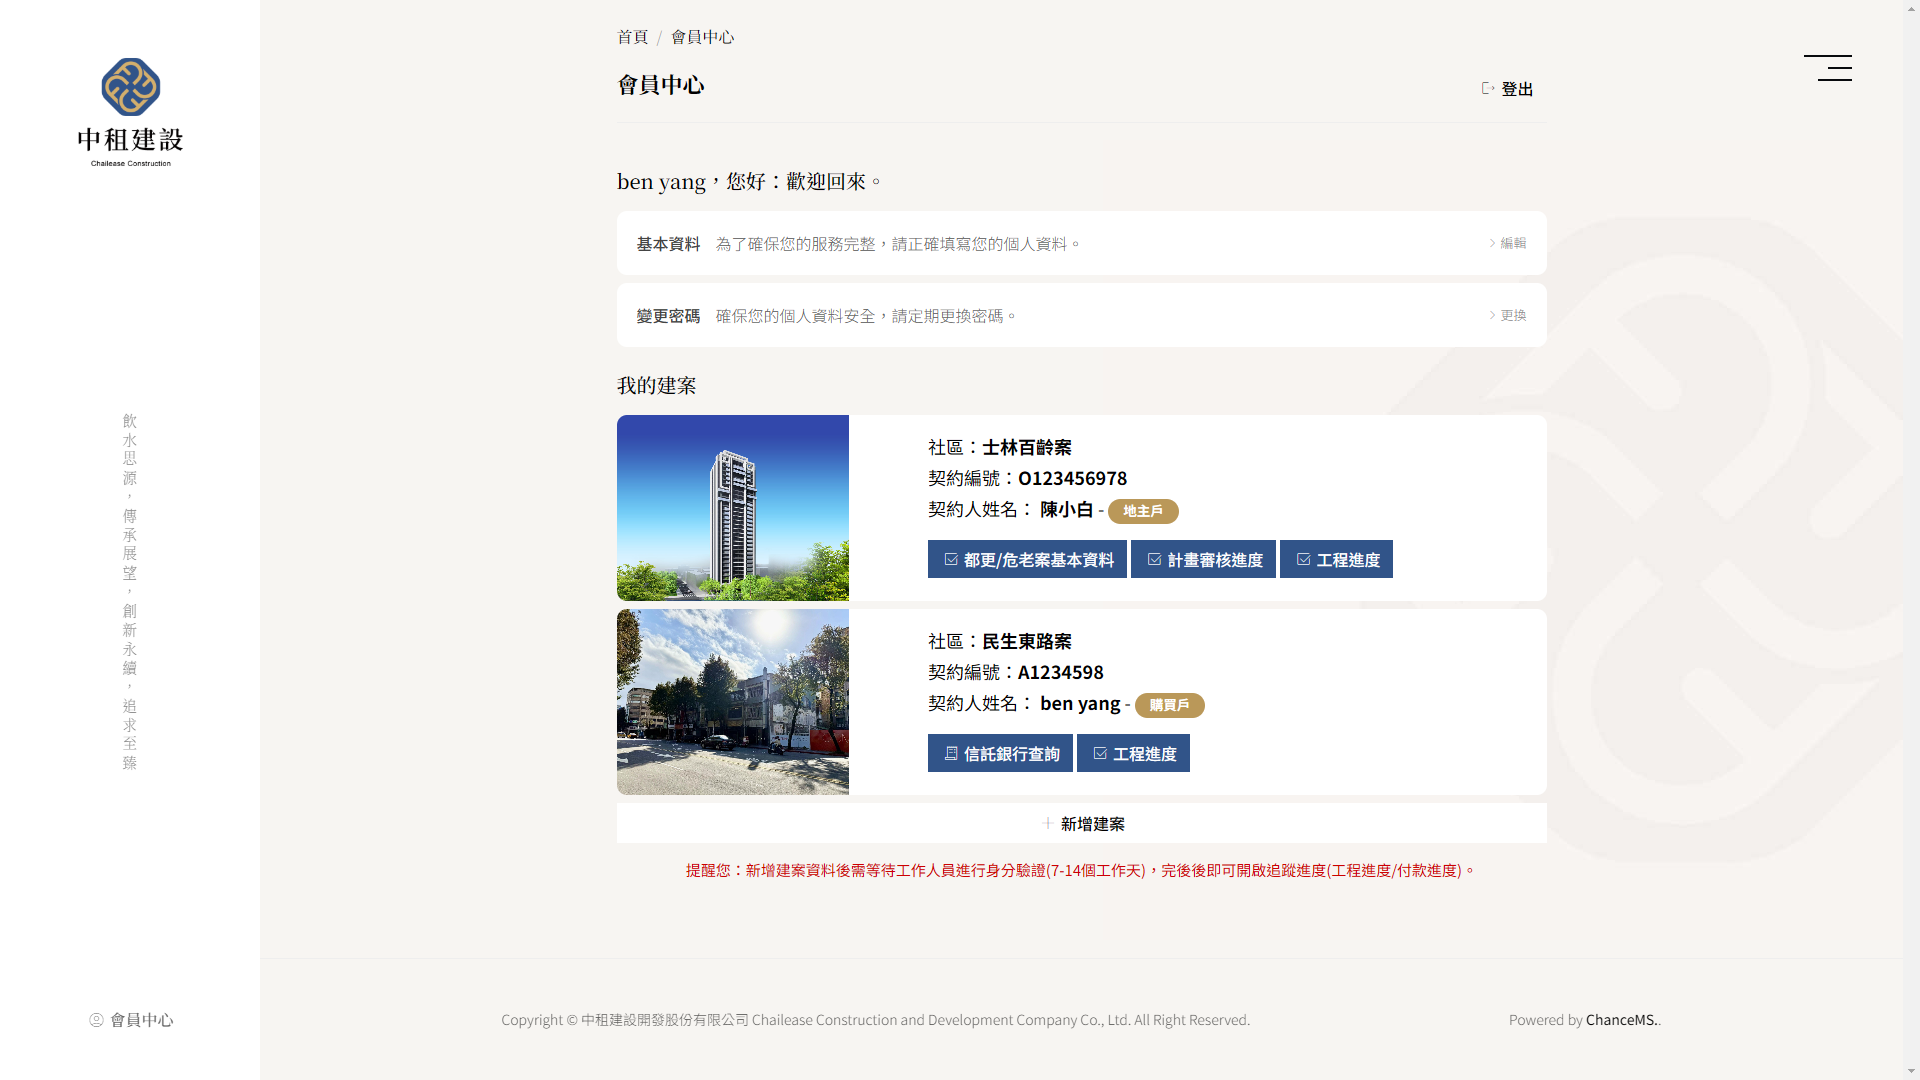Open the 首頁 breadcrumb link
The height and width of the screenshot is (1080, 1920).
tap(632, 37)
